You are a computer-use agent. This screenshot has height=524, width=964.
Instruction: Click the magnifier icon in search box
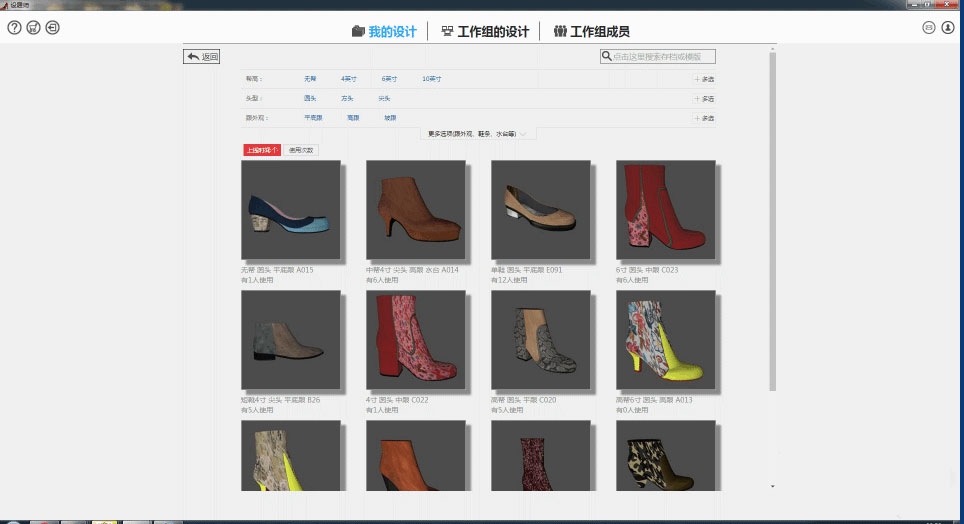607,57
